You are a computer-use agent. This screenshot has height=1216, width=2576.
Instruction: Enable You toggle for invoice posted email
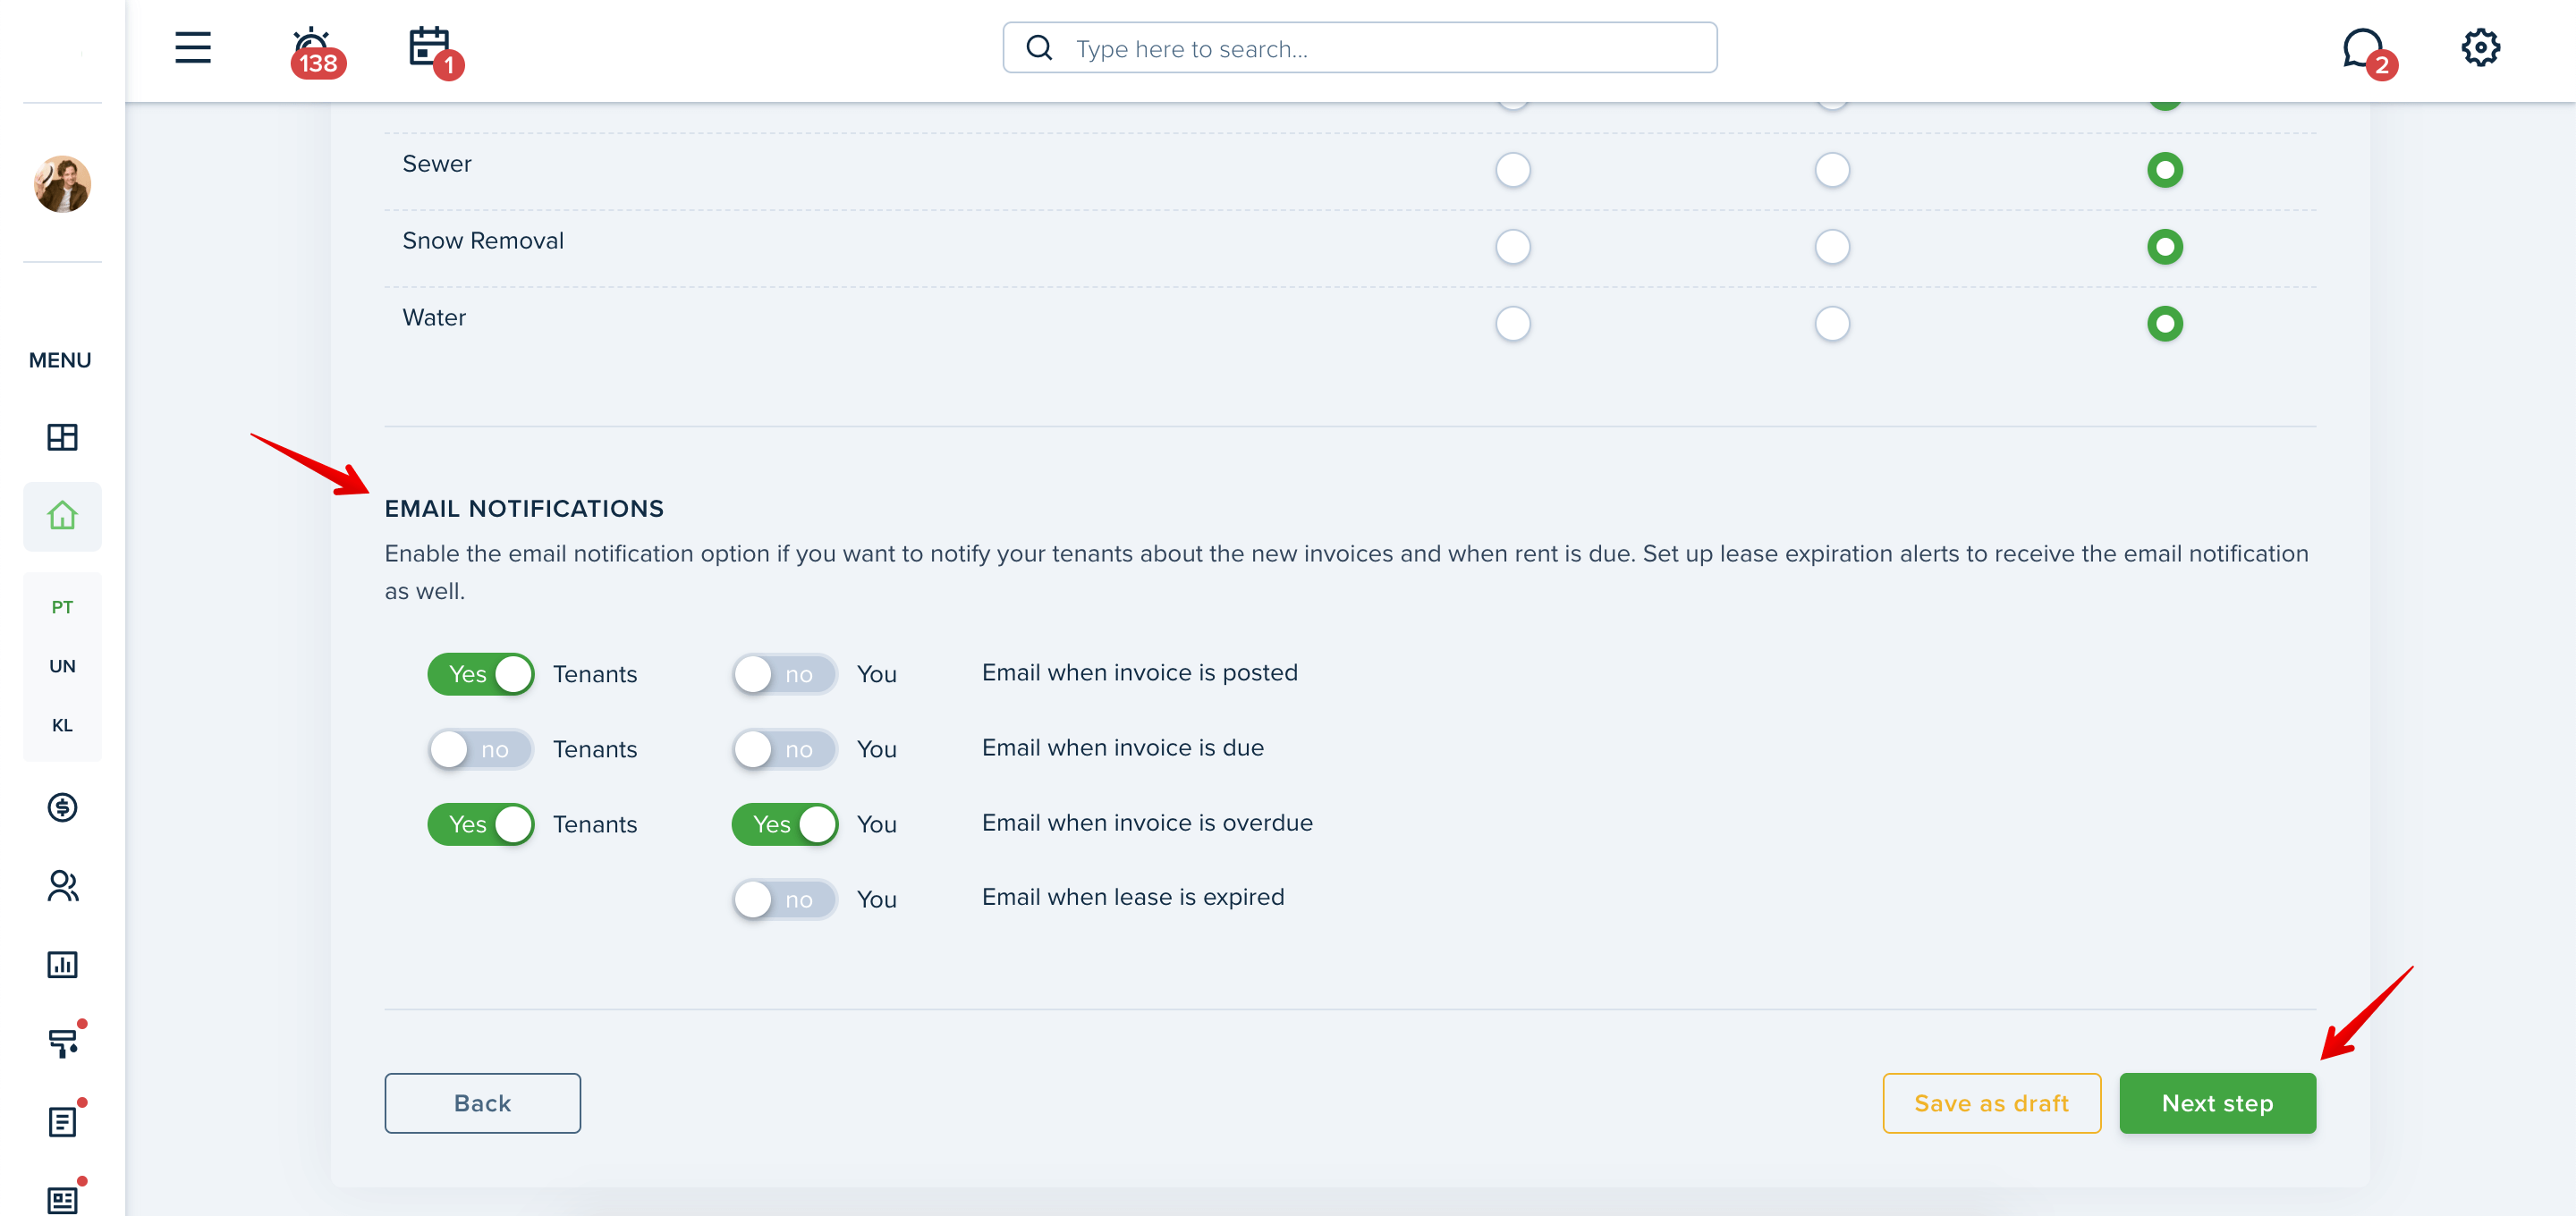pos(785,674)
